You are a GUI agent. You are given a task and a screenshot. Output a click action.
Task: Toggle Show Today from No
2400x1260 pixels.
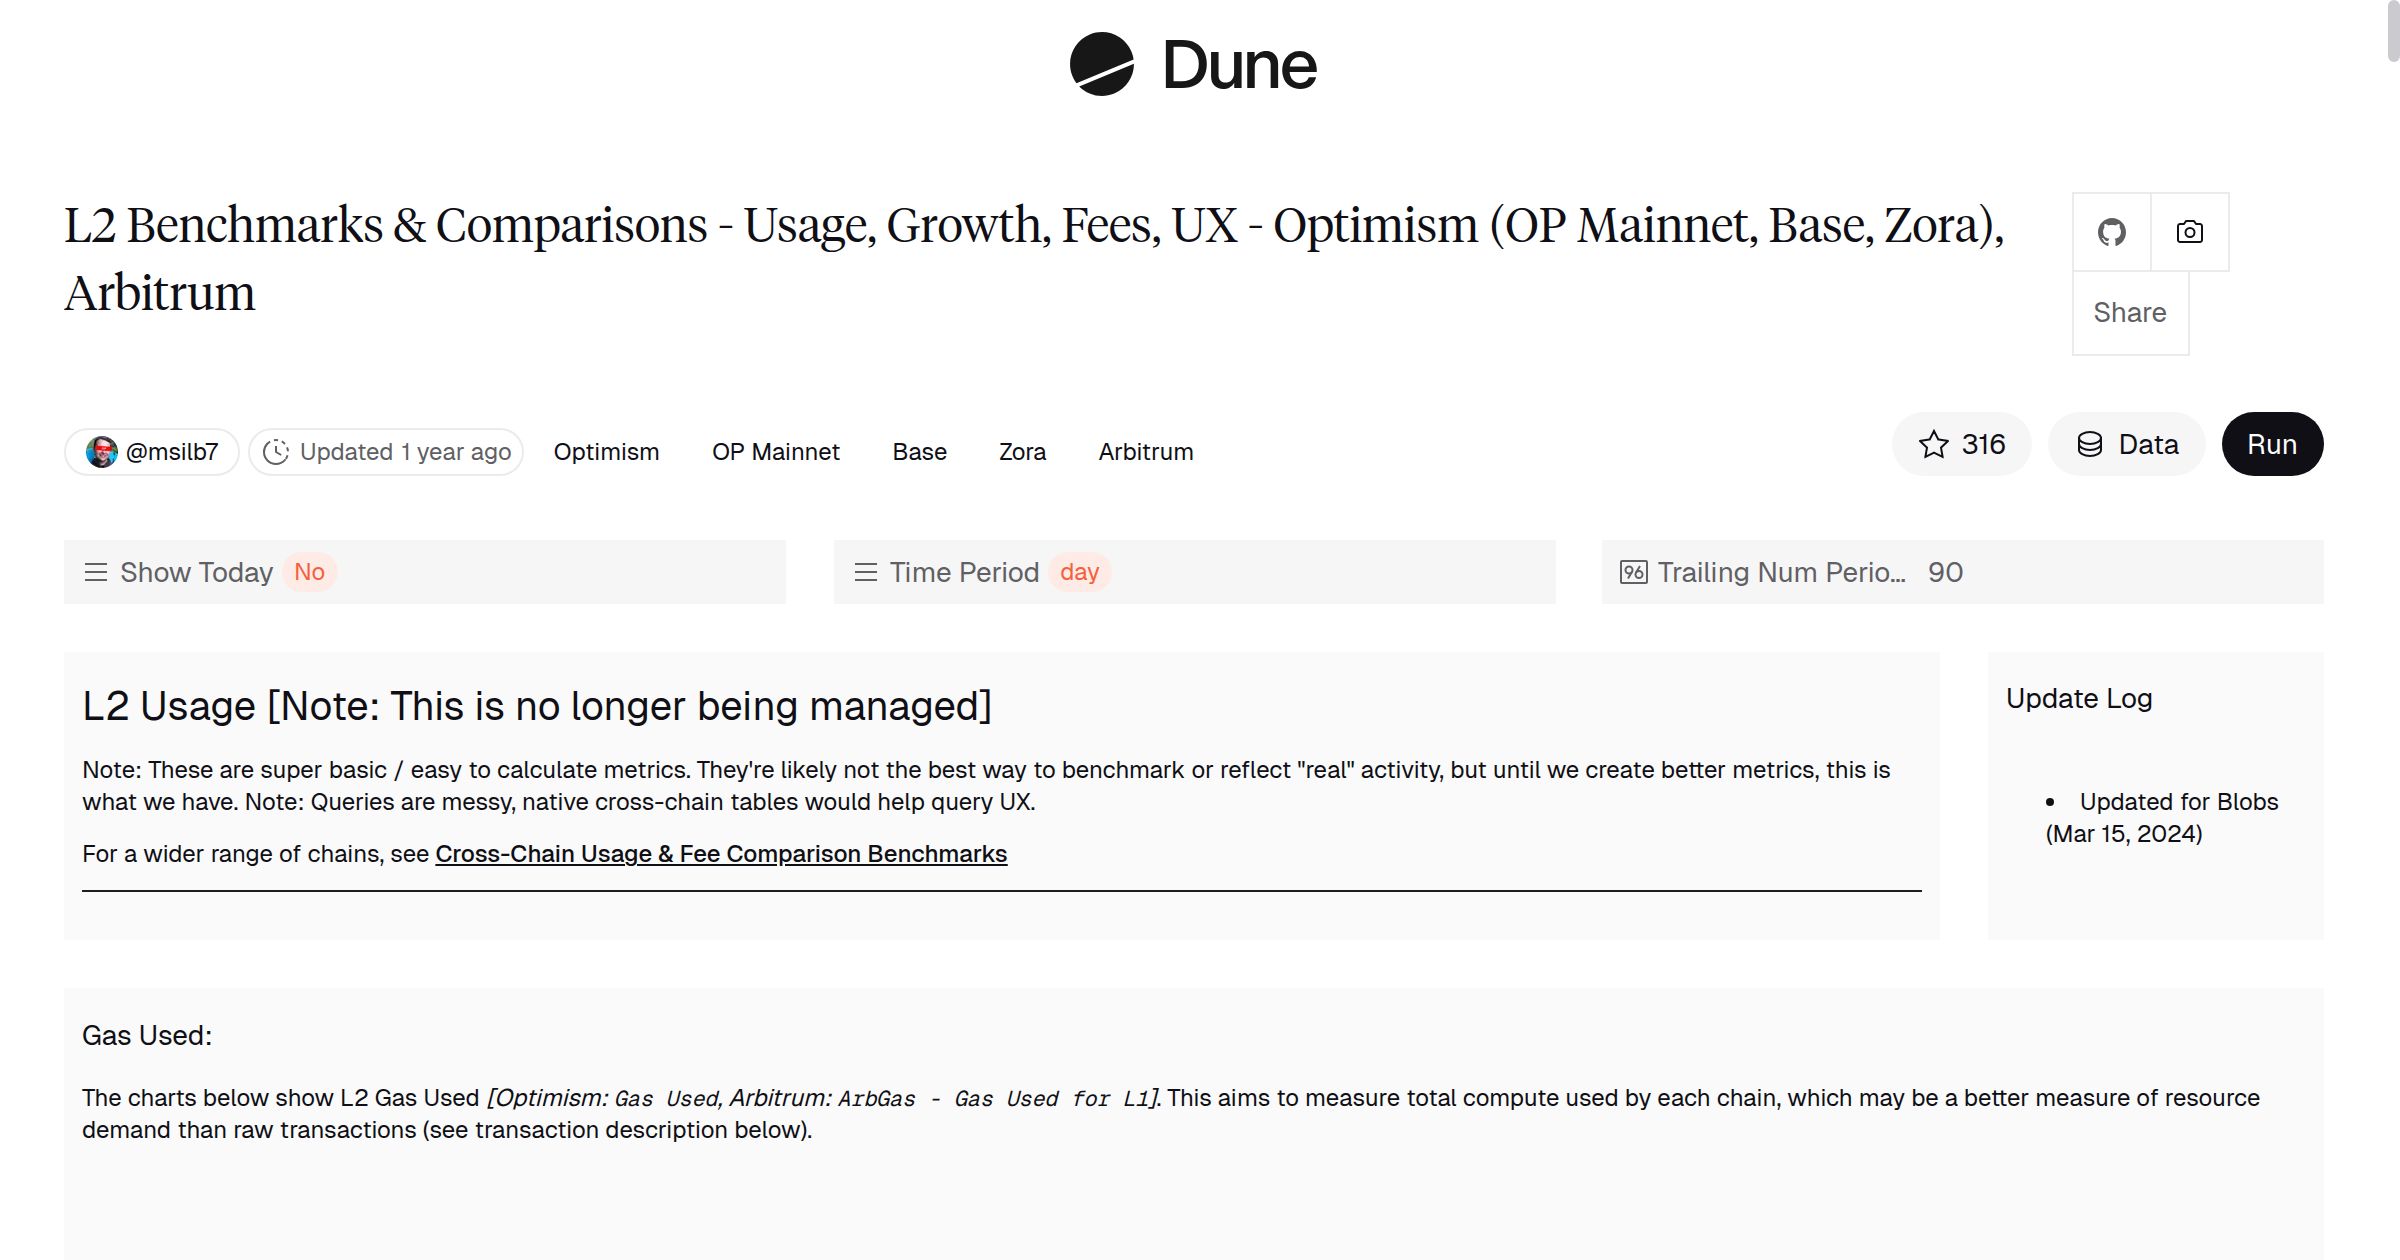pyautogui.click(x=310, y=572)
